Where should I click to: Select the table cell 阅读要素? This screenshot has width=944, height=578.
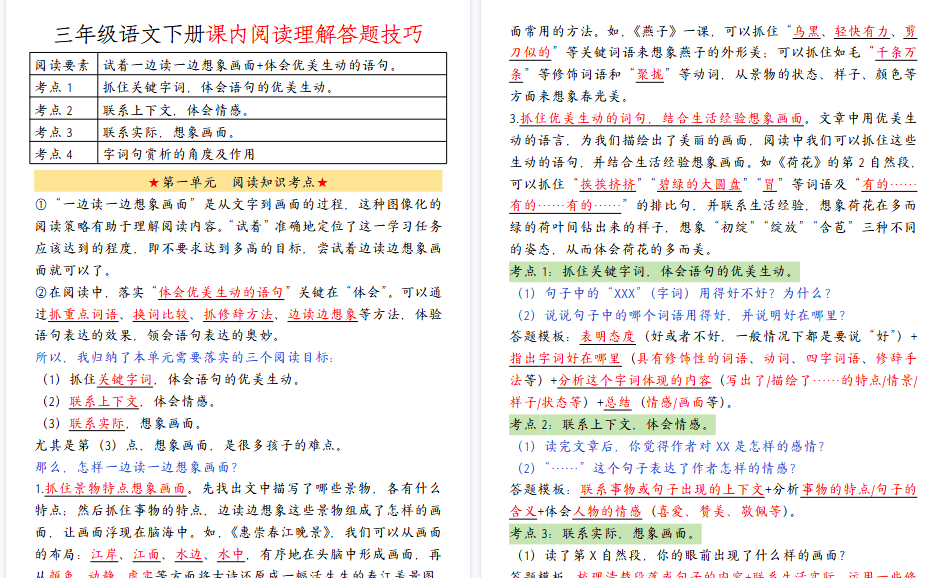[x=64, y=64]
